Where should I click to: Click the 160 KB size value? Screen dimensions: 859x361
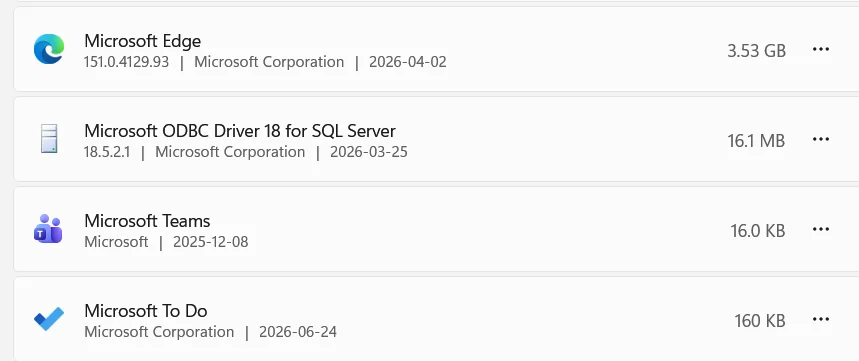[760, 320]
